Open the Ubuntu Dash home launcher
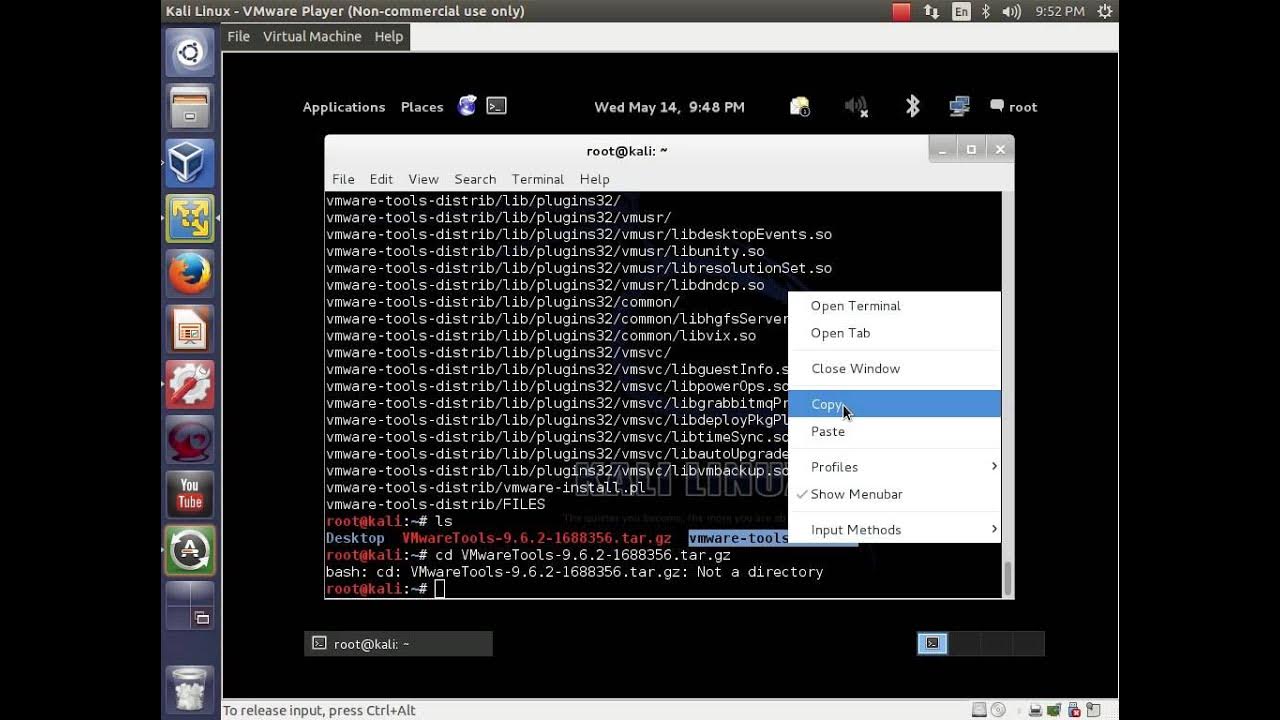 190,53
